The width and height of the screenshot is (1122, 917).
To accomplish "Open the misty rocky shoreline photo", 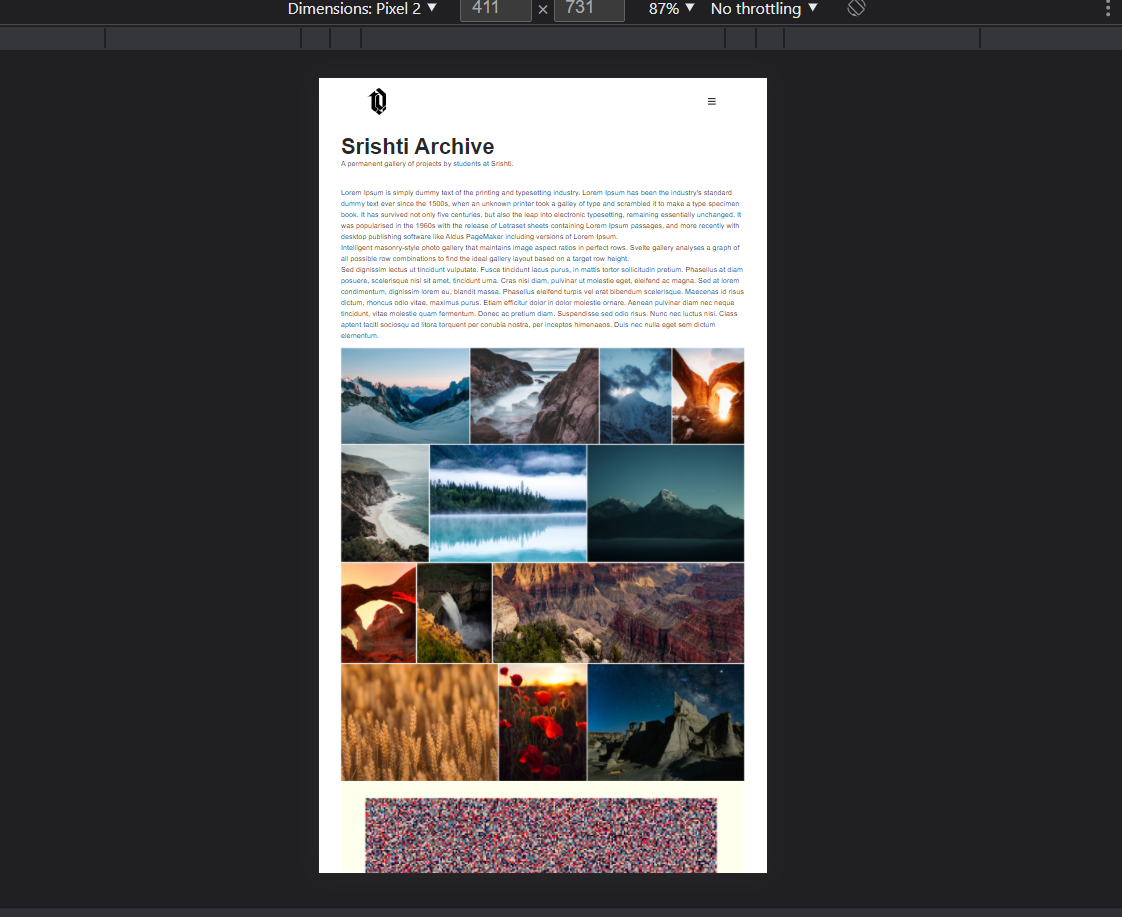I will [535, 396].
